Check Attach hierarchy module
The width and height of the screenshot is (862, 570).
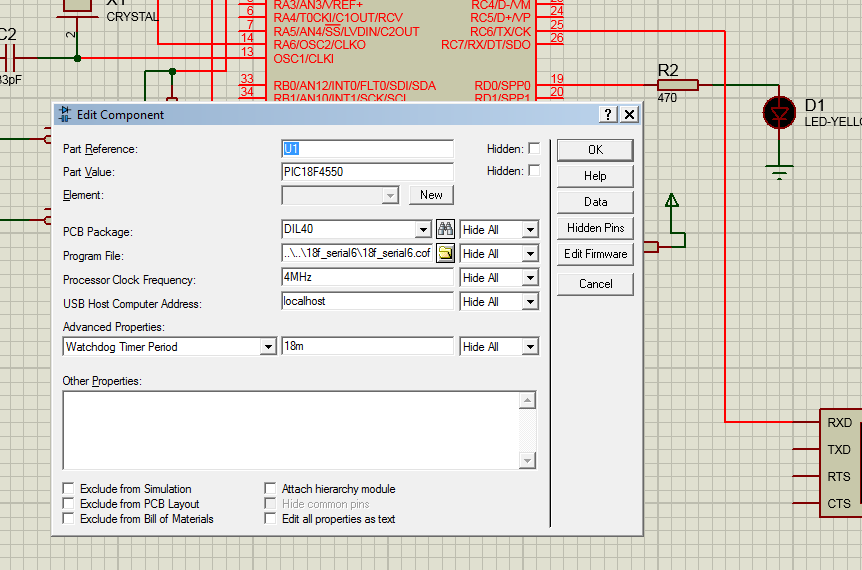[270, 488]
